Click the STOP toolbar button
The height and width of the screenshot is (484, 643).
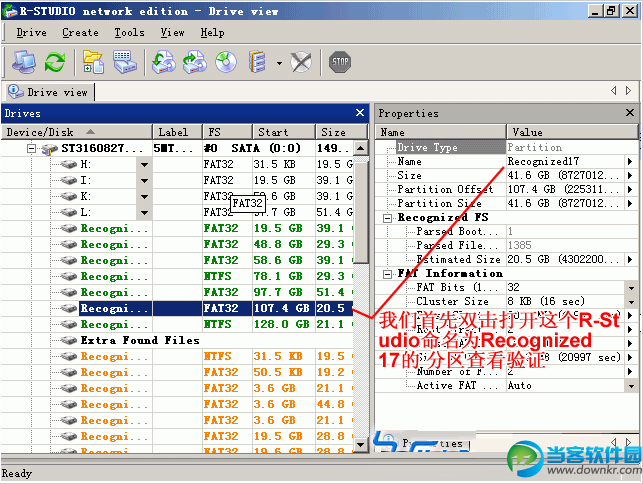tap(340, 62)
